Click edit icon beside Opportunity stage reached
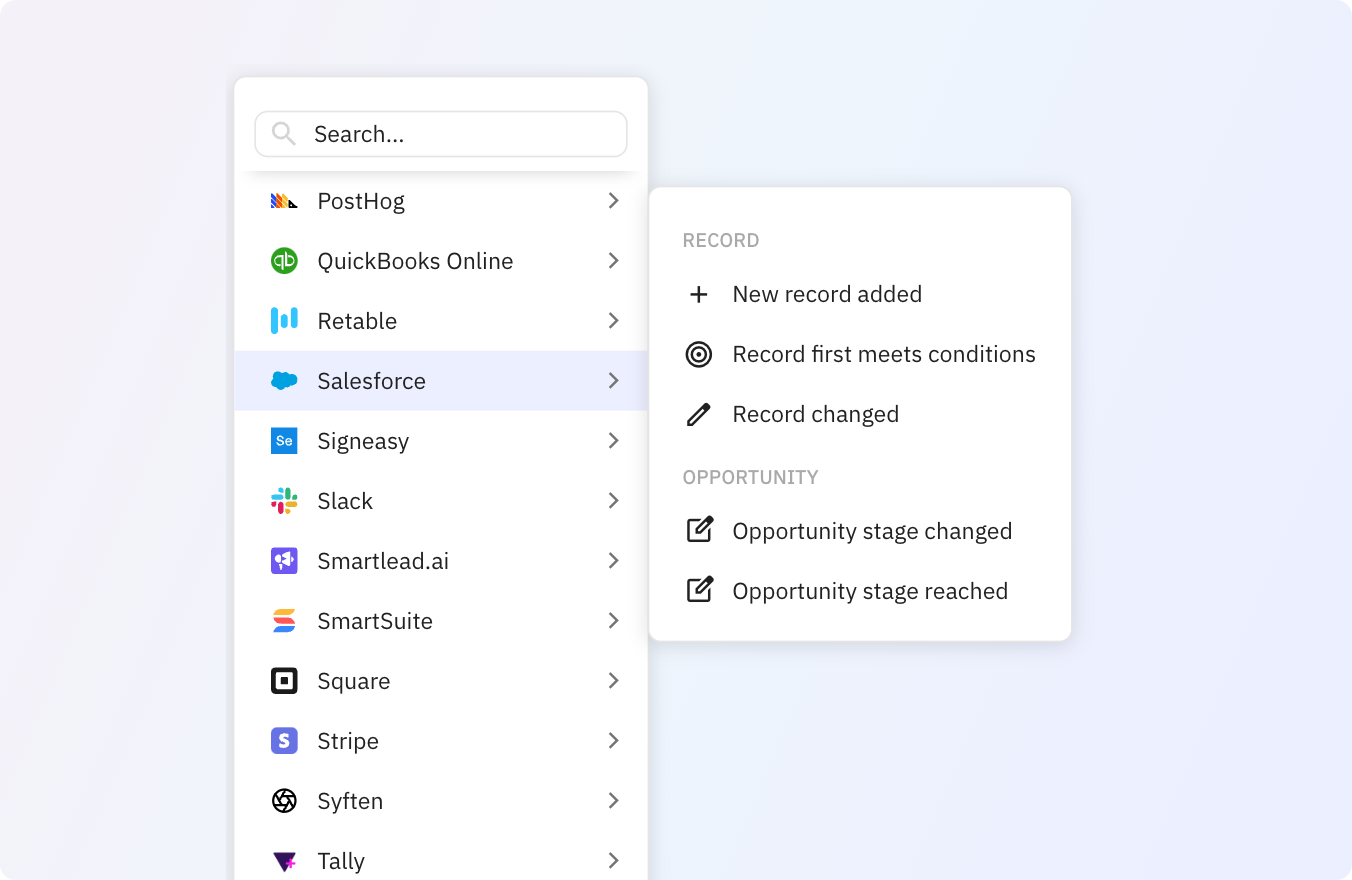Image resolution: width=1352 pixels, height=880 pixels. click(x=700, y=590)
